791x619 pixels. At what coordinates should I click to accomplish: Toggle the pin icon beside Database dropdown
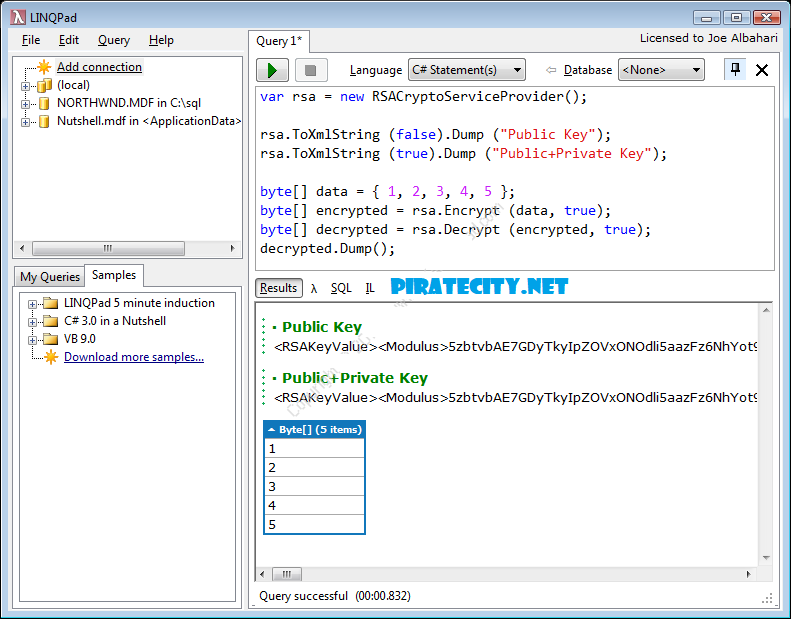tap(735, 69)
